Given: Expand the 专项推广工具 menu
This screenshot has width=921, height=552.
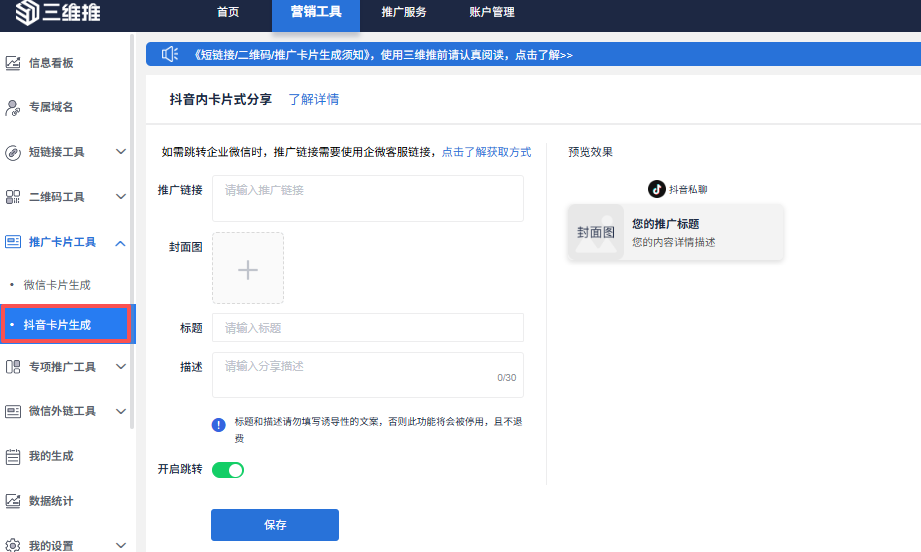Looking at the screenshot, I should [x=121, y=367].
